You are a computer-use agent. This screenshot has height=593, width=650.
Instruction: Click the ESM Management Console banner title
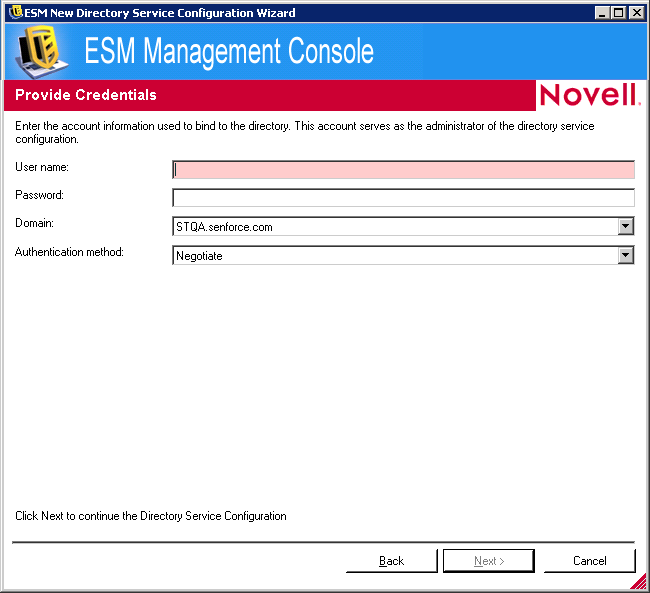[229, 51]
